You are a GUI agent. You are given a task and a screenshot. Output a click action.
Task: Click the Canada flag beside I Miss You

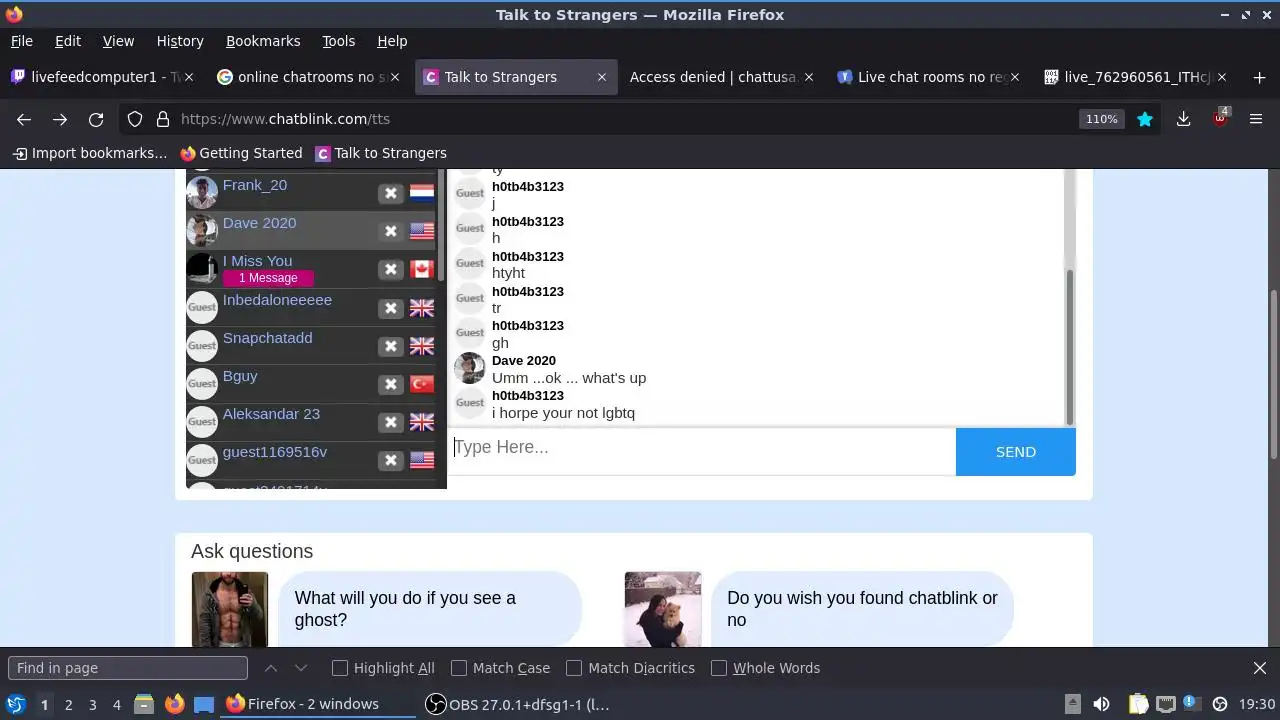coord(422,269)
